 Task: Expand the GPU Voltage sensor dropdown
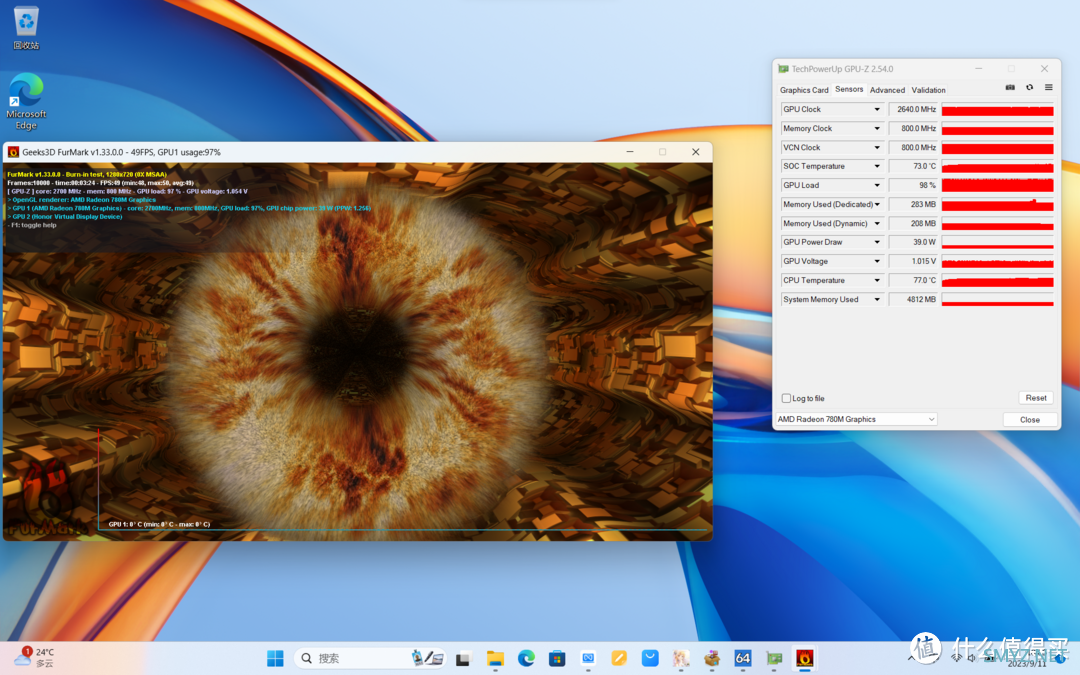click(877, 262)
